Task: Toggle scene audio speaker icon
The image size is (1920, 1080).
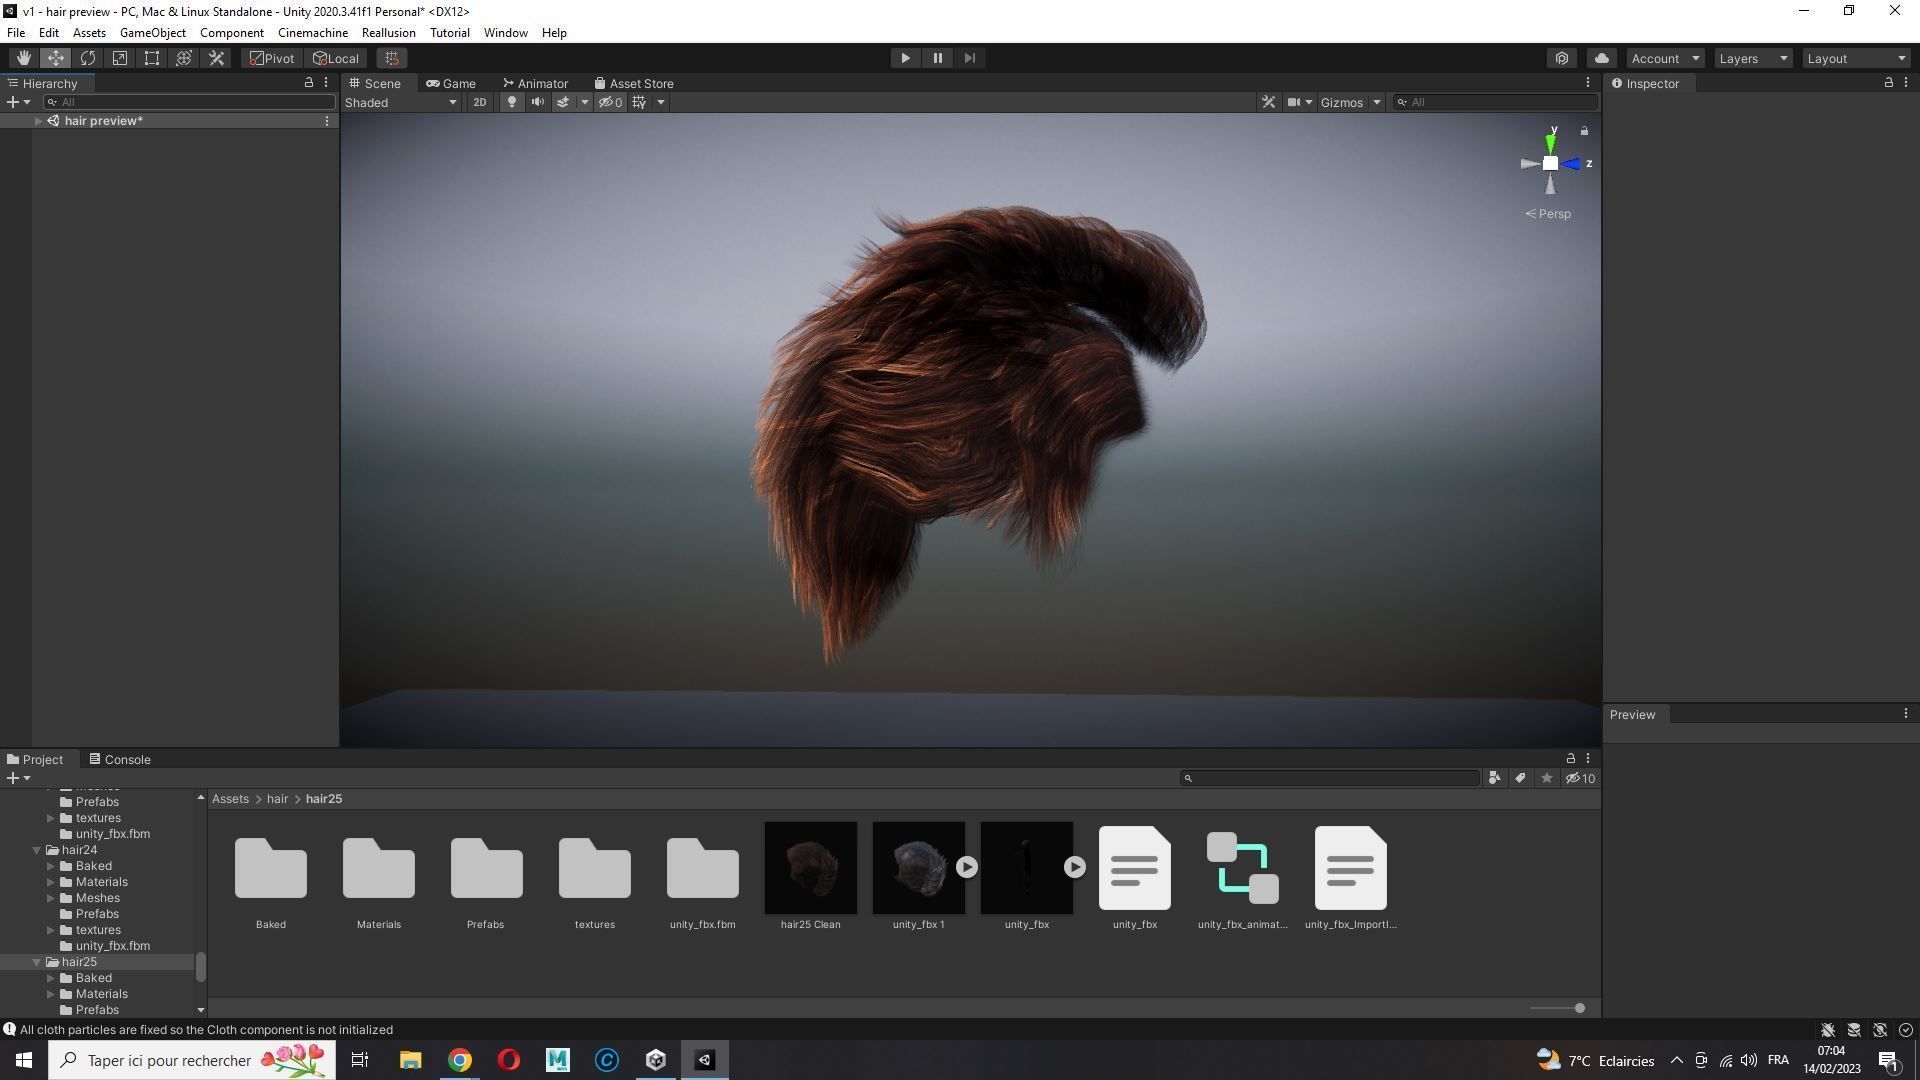Action: [x=538, y=102]
